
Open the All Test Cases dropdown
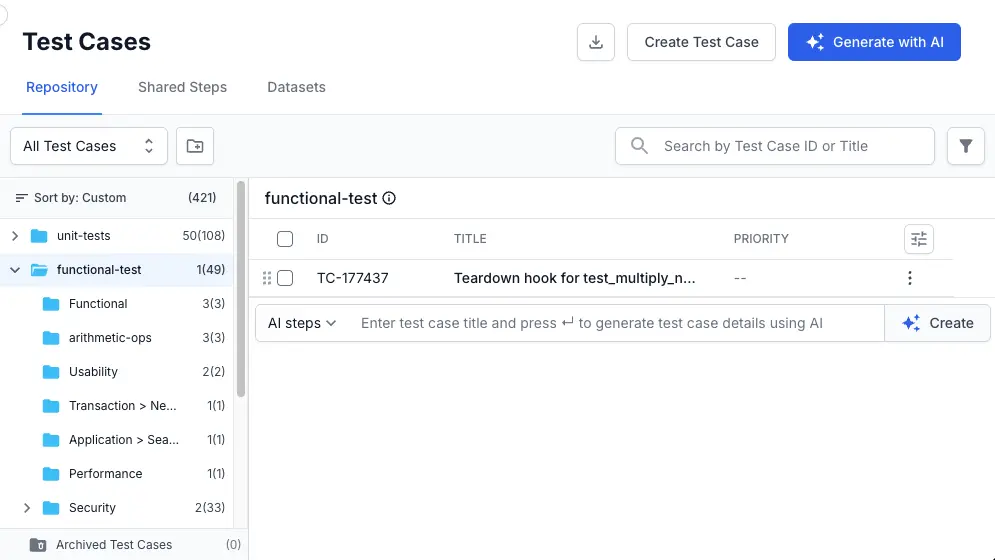pos(88,146)
